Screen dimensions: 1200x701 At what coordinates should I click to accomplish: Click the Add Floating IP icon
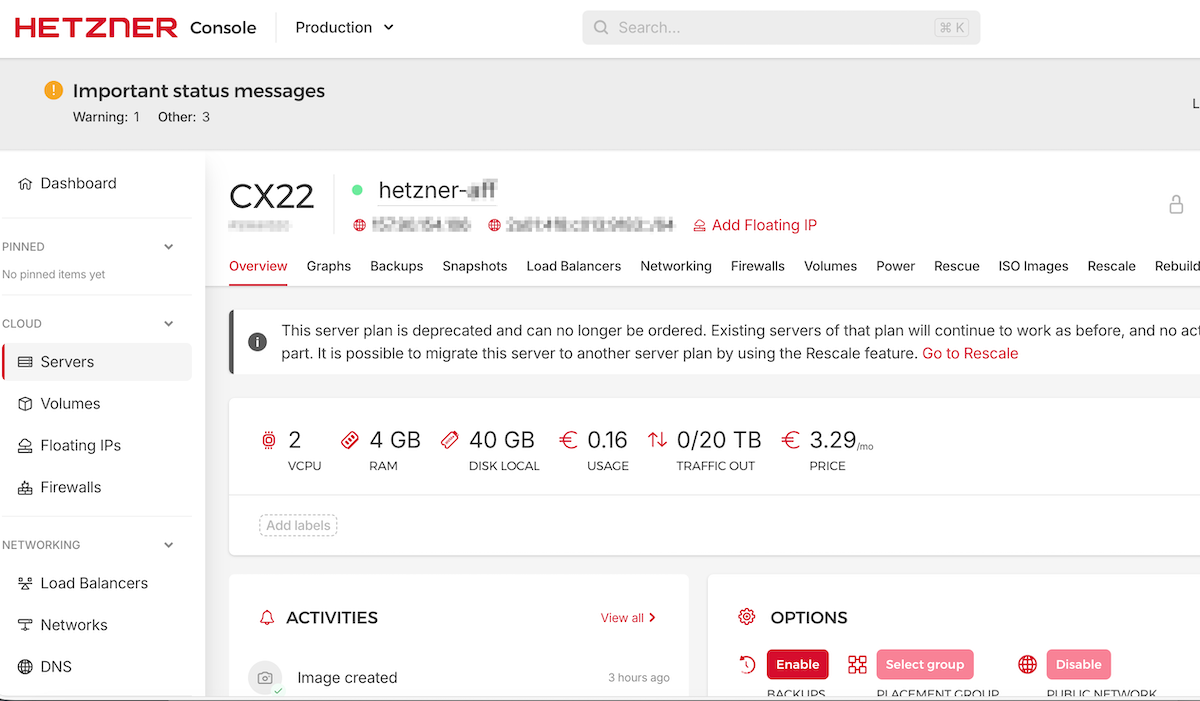[x=700, y=226]
